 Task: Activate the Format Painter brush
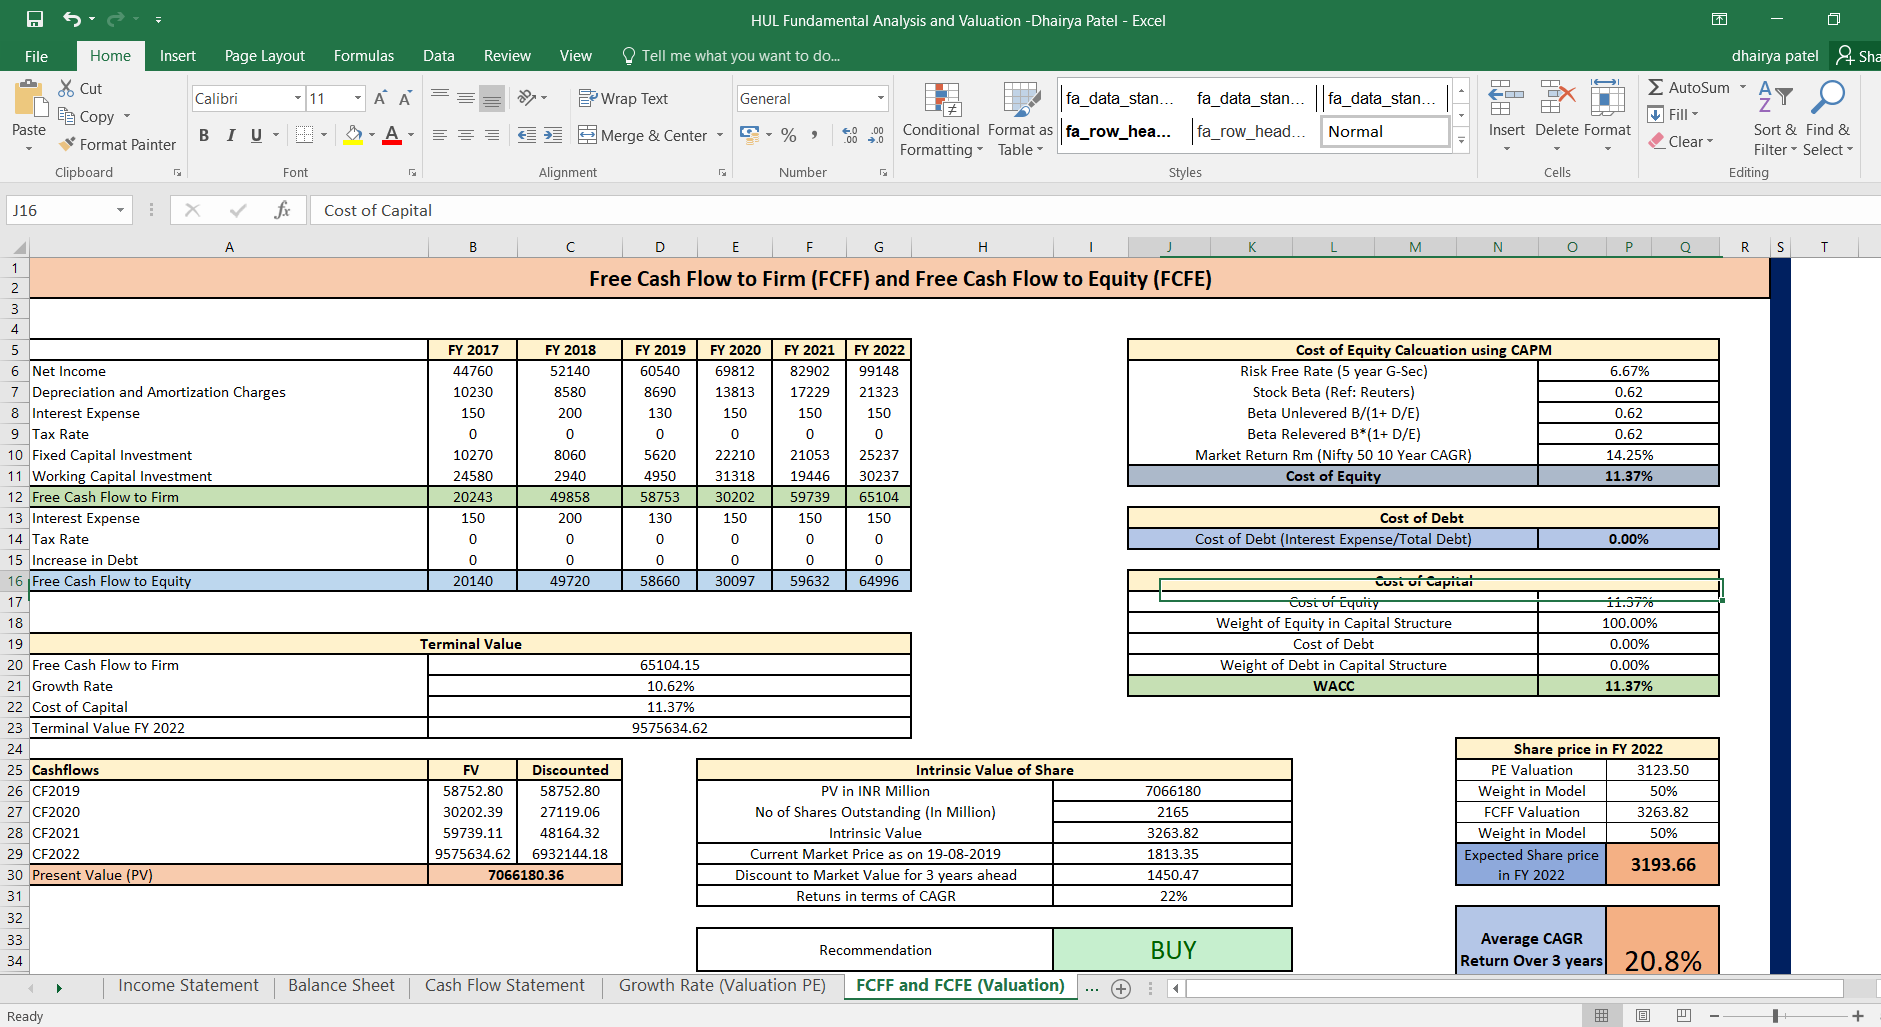coord(117,144)
